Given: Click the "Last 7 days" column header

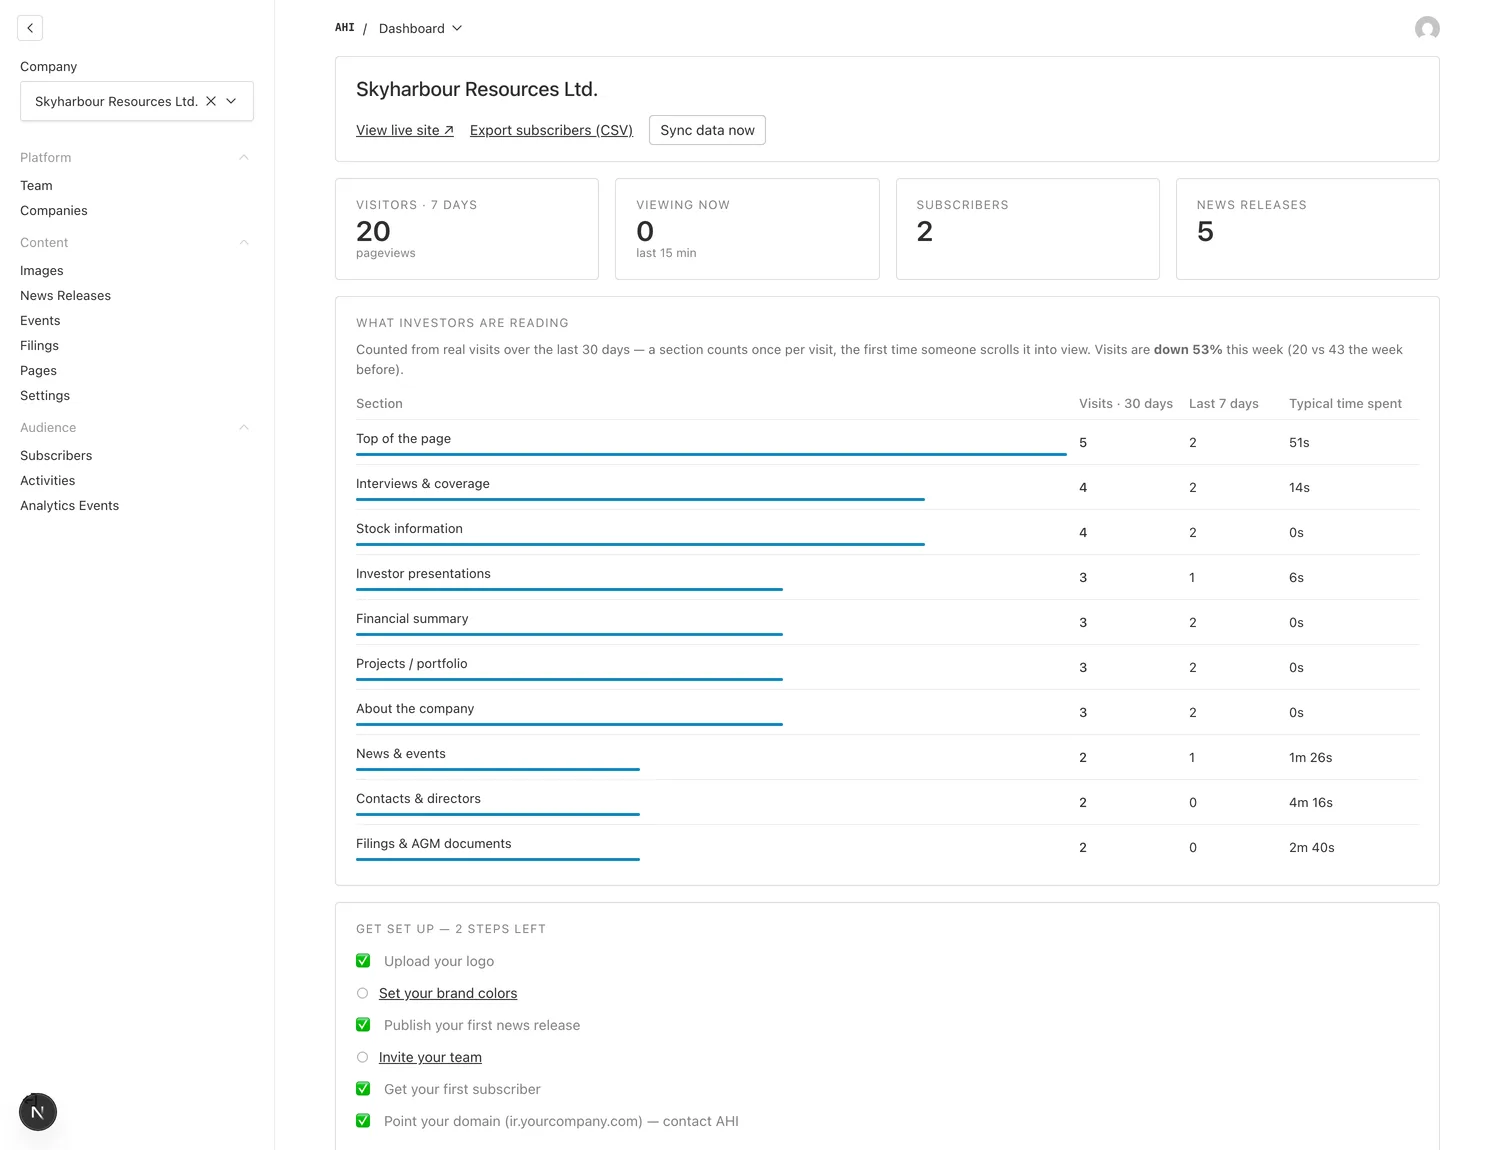Looking at the screenshot, I should 1224,404.
